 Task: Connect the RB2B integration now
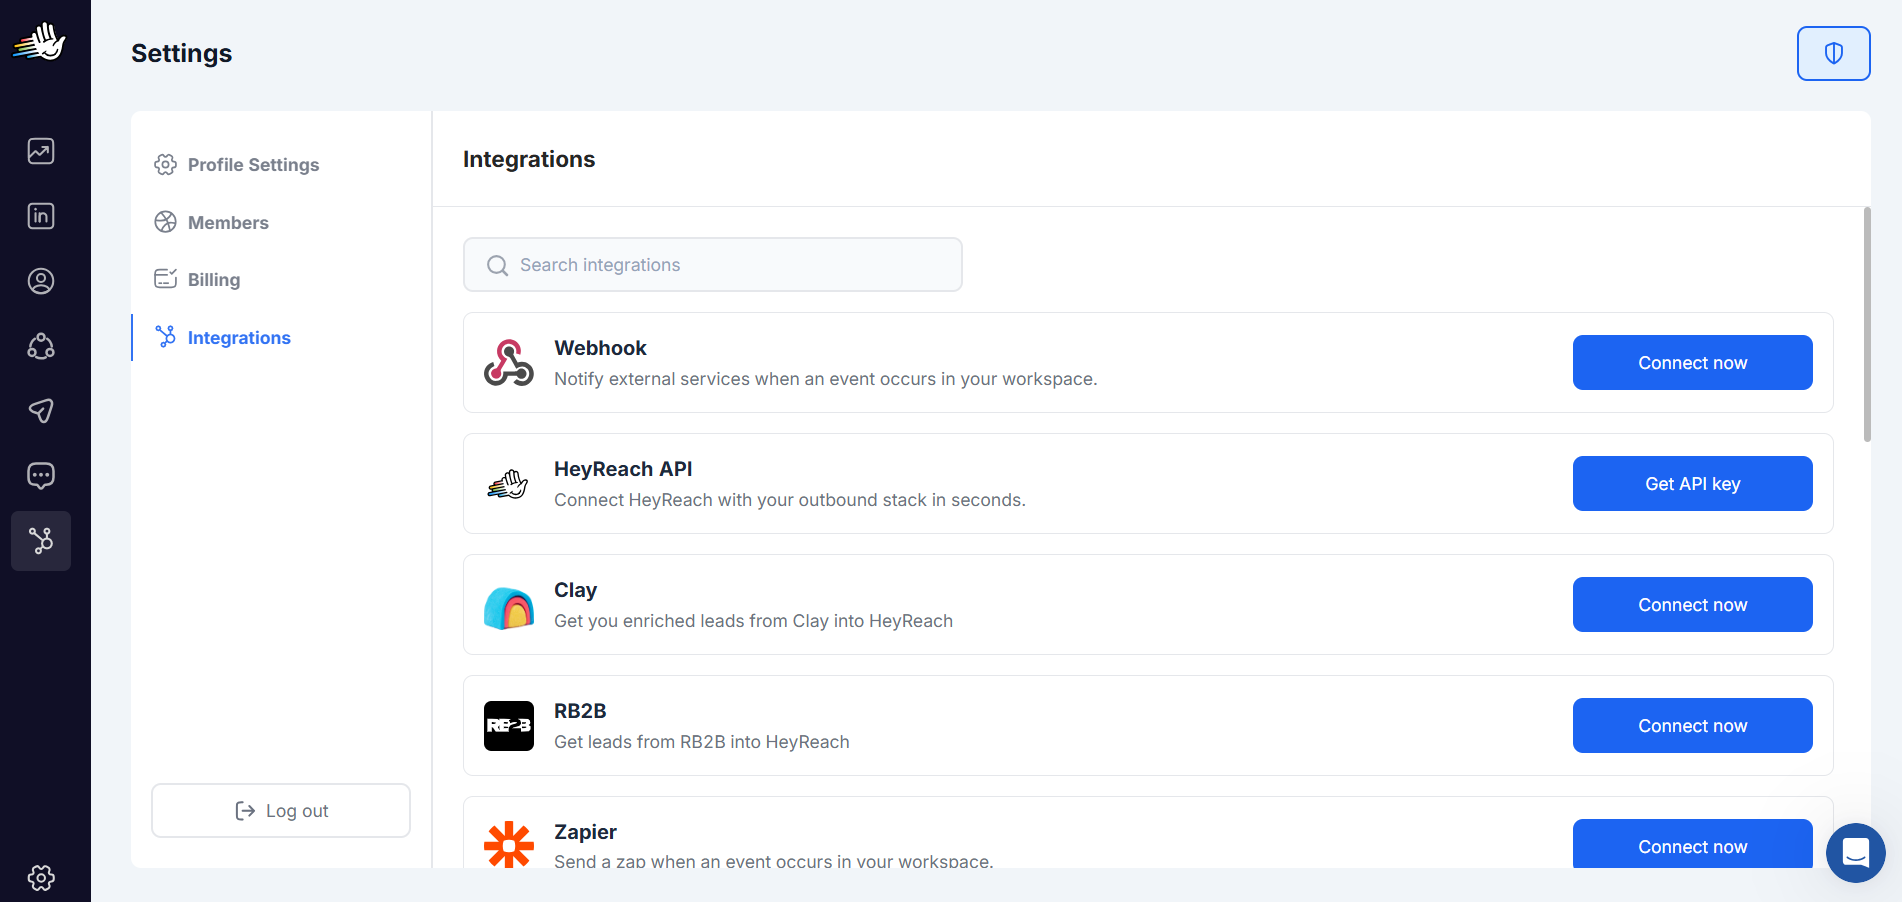point(1692,726)
